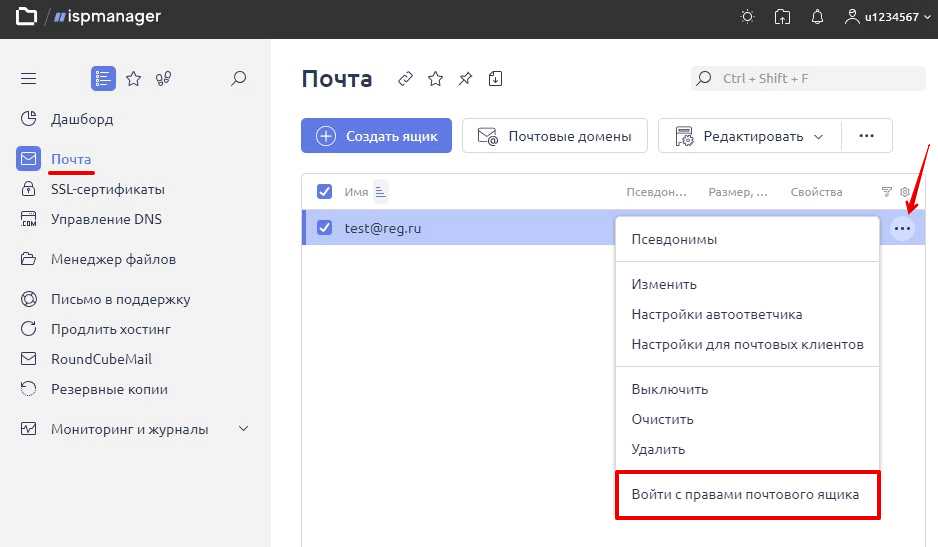Image resolution: width=938 pixels, height=547 pixels.
Task: Open the sidebar search magnifier
Action: pyautogui.click(x=238, y=78)
